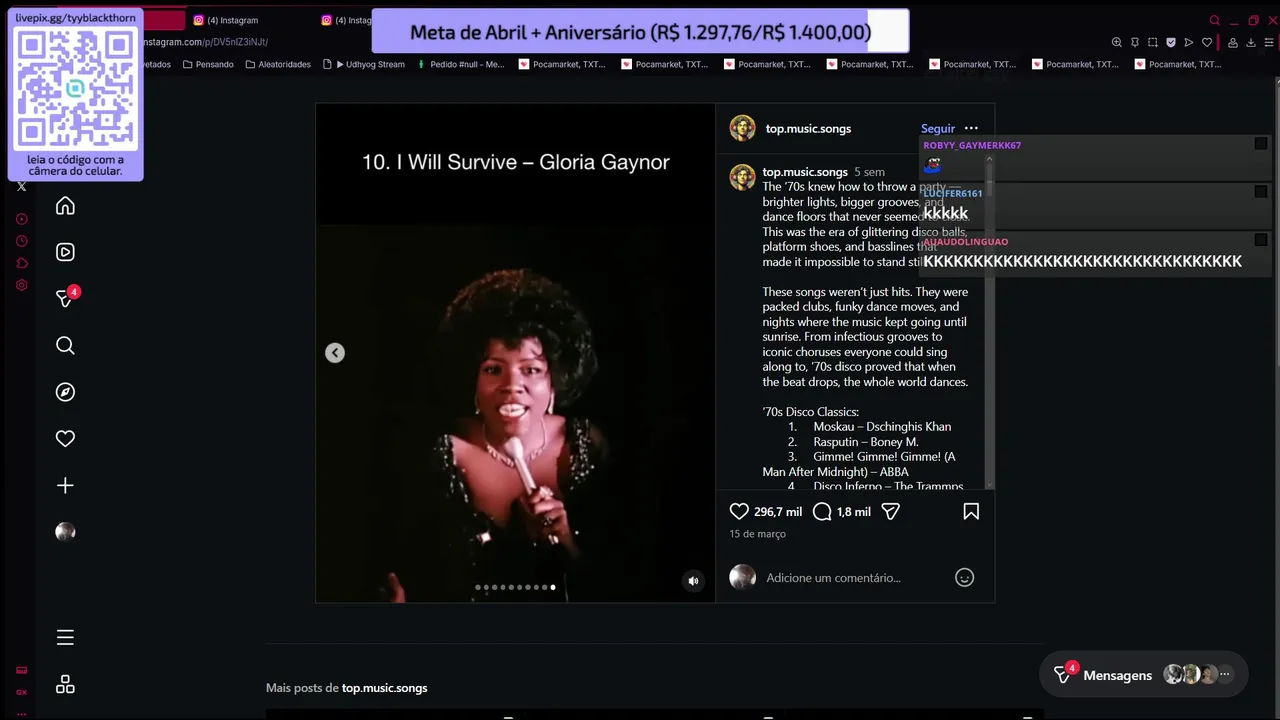1280x720 pixels.
Task: Click the 15 de março post date
Action: pos(757,534)
